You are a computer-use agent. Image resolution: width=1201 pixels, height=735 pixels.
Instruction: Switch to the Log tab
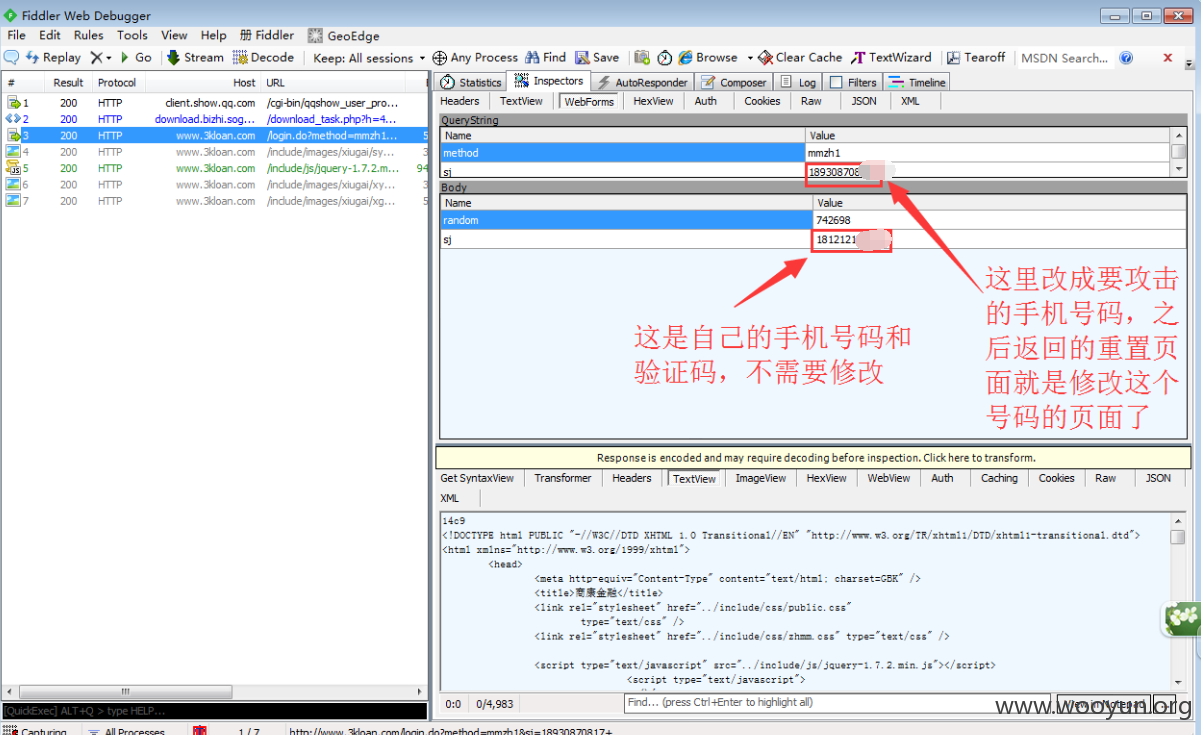798,82
